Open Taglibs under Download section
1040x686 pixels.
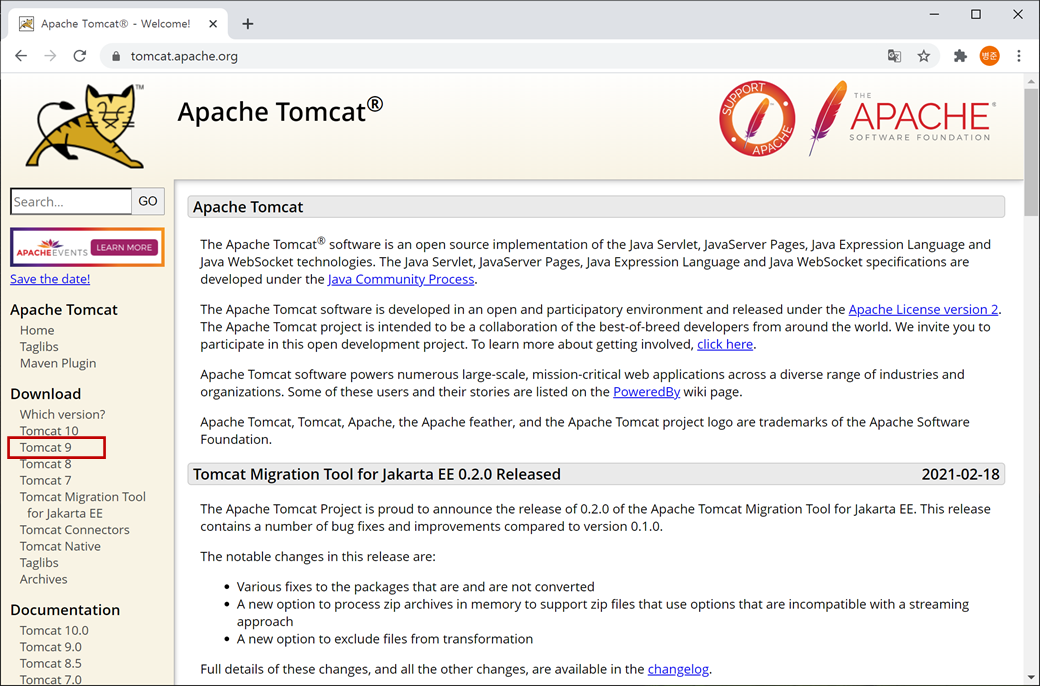point(39,563)
